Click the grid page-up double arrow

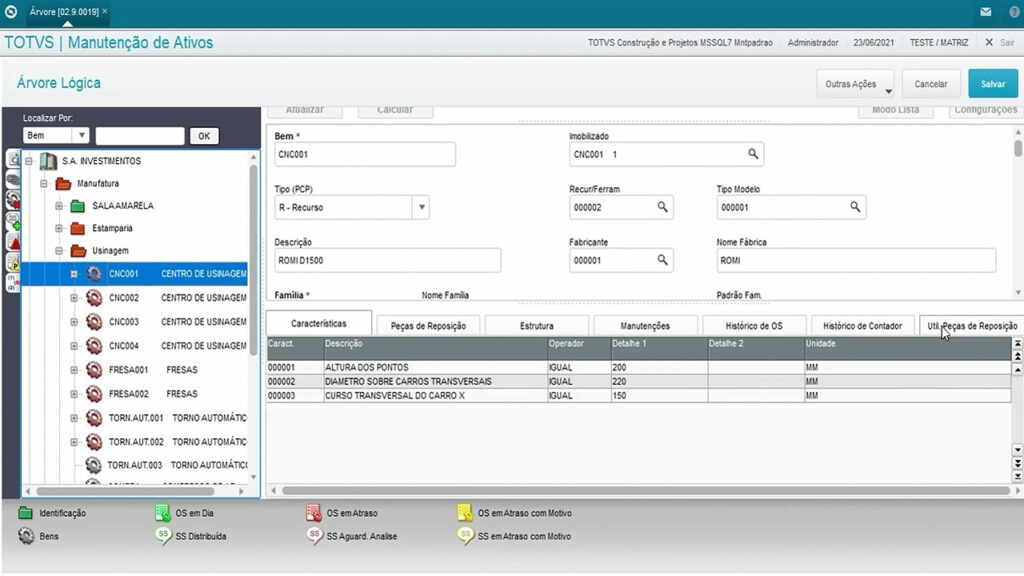point(1017,357)
